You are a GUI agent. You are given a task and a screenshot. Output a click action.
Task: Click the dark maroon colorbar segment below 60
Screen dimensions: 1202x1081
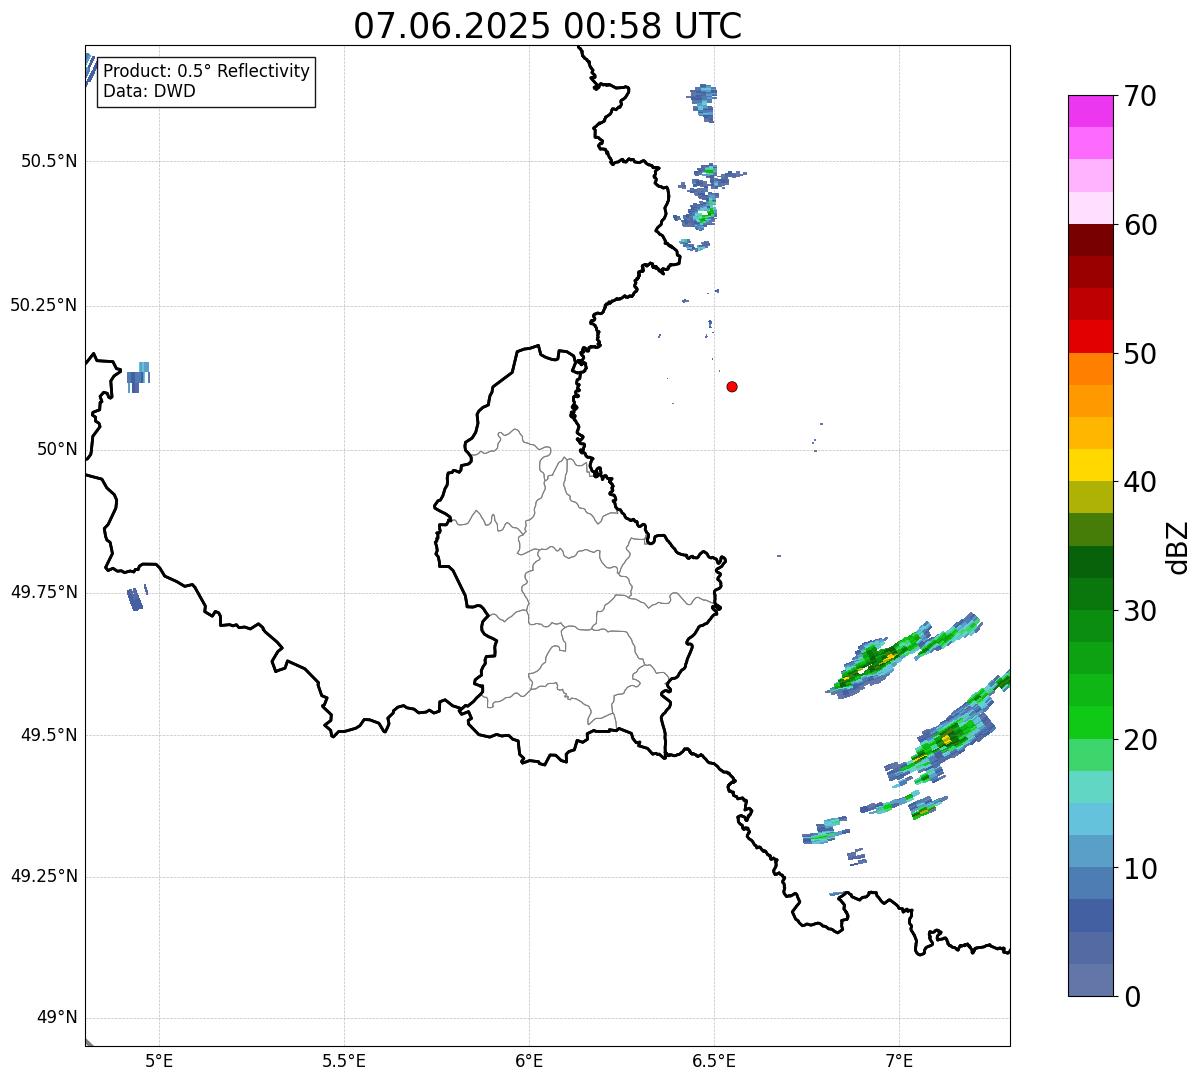tap(1090, 240)
